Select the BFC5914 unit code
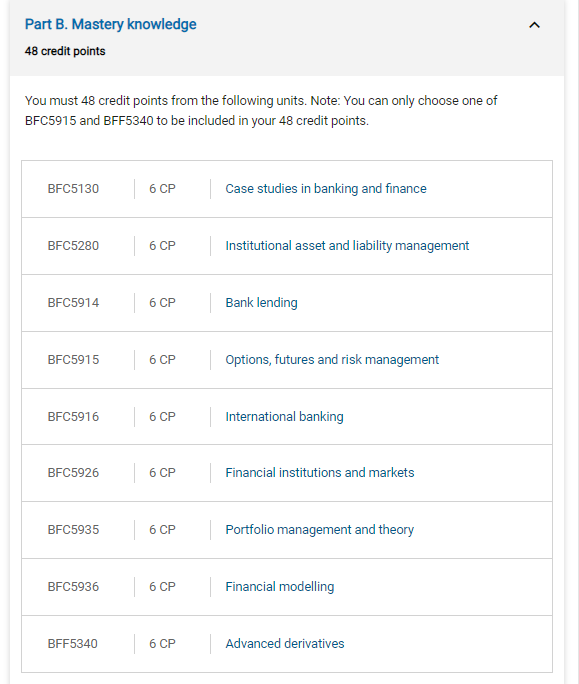 click(x=73, y=302)
